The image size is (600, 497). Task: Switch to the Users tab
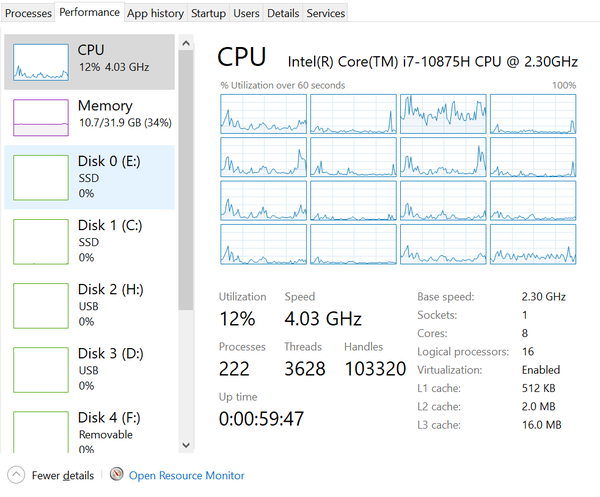coord(246,13)
